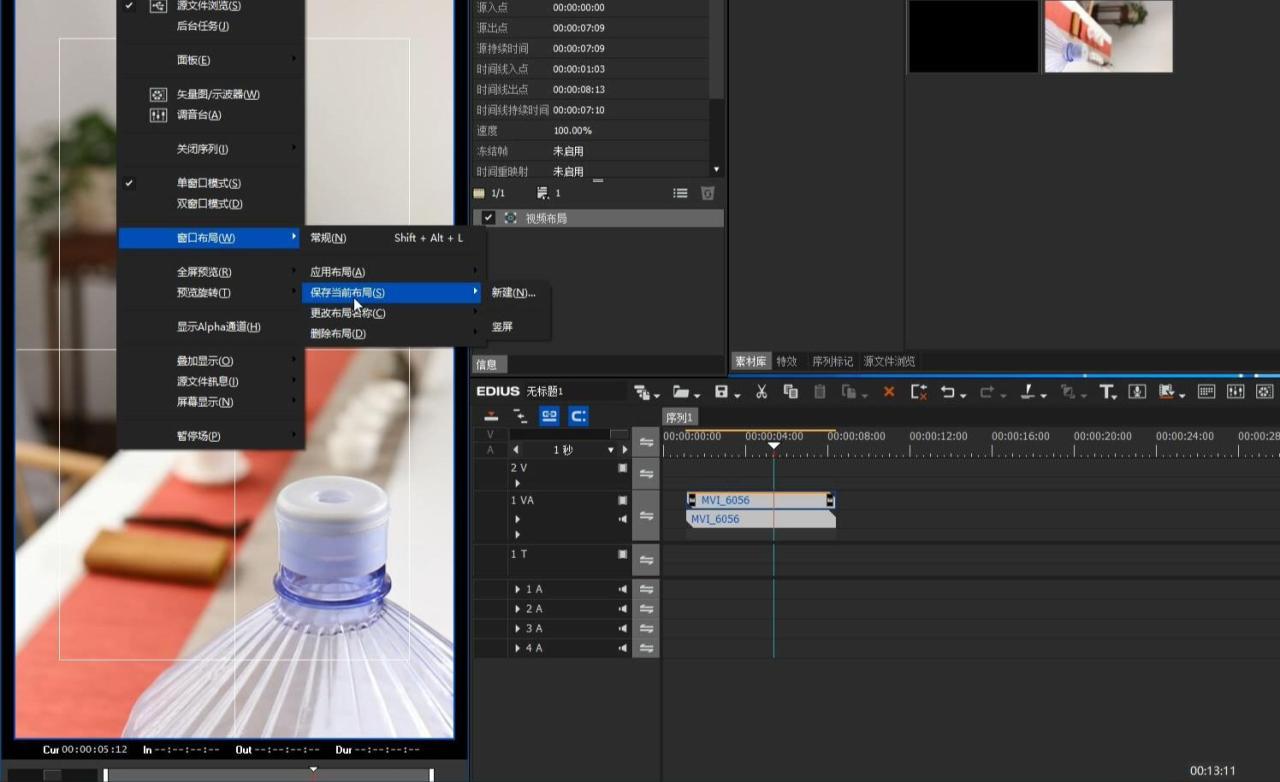
Task: Select the video clip thumbnail in the bin
Action: click(1108, 37)
